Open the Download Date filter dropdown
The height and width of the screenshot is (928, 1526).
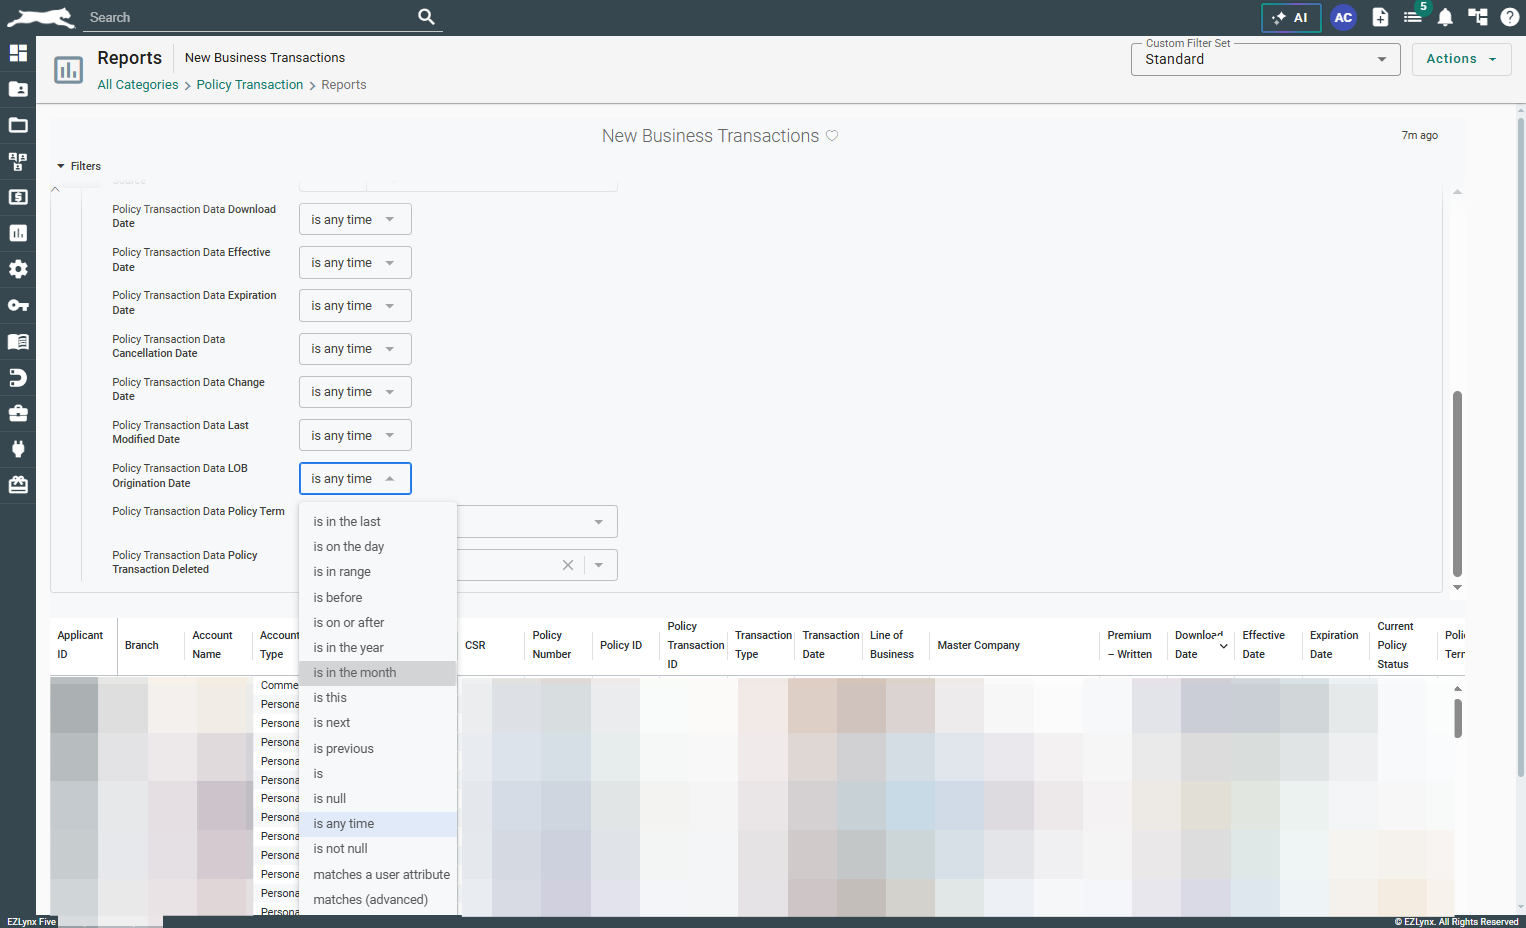(x=355, y=220)
